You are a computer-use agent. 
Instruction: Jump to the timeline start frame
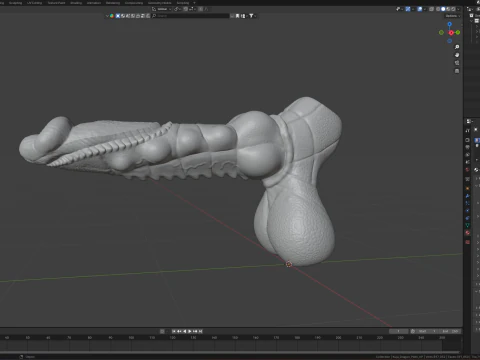[174, 331]
